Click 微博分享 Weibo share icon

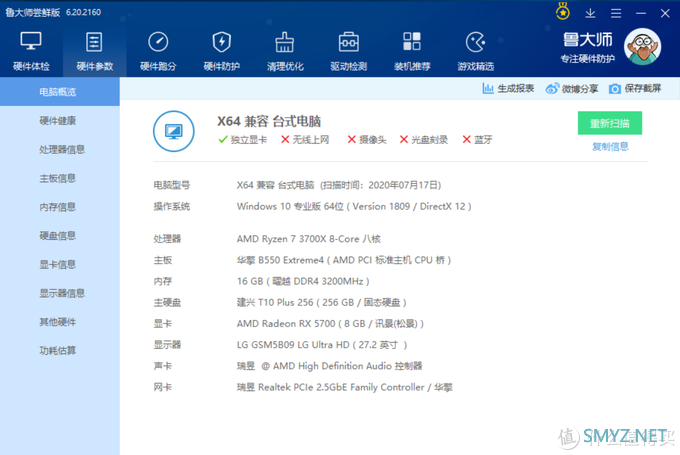[x=552, y=88]
